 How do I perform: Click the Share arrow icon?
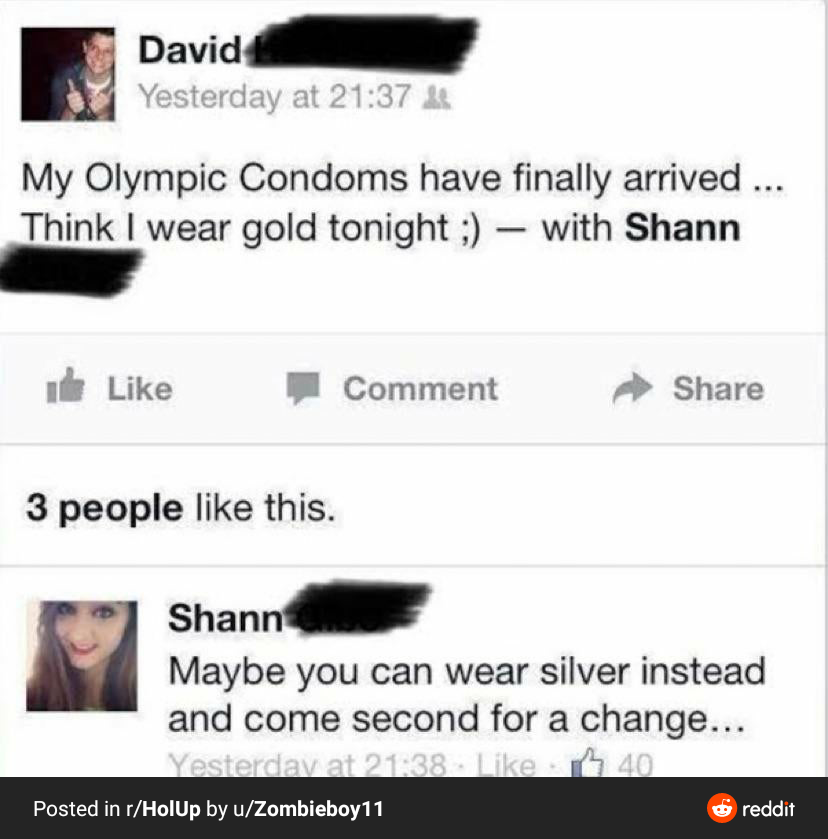[x=632, y=387]
